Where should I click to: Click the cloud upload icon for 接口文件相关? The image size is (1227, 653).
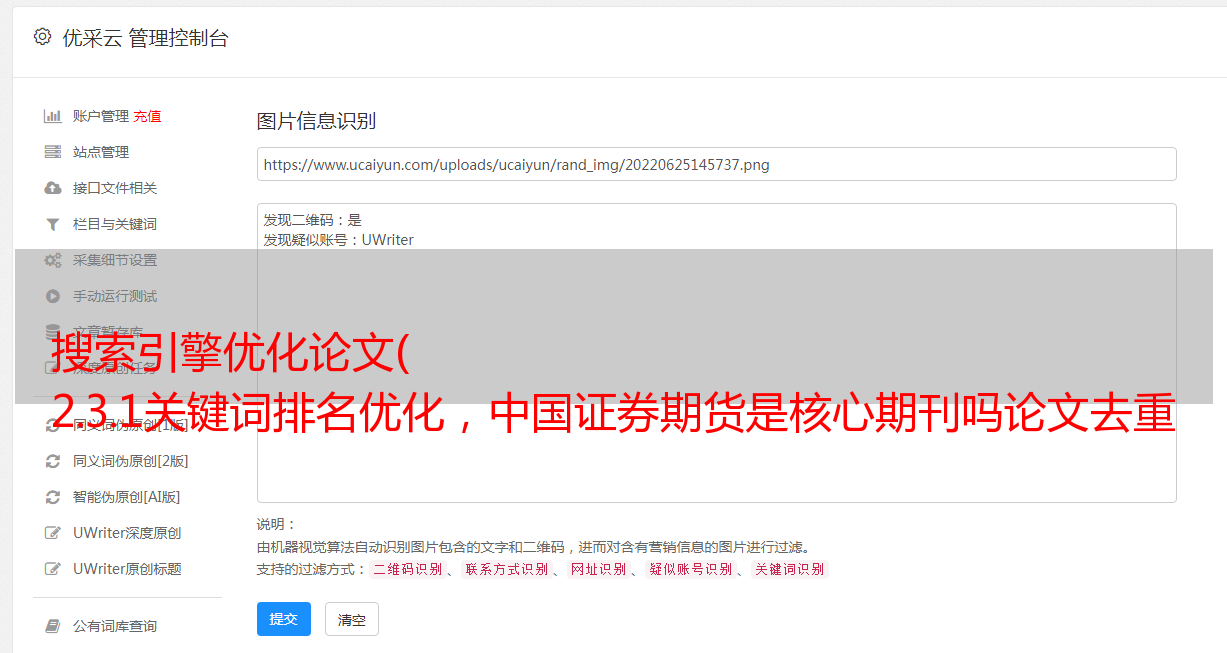tap(53, 188)
